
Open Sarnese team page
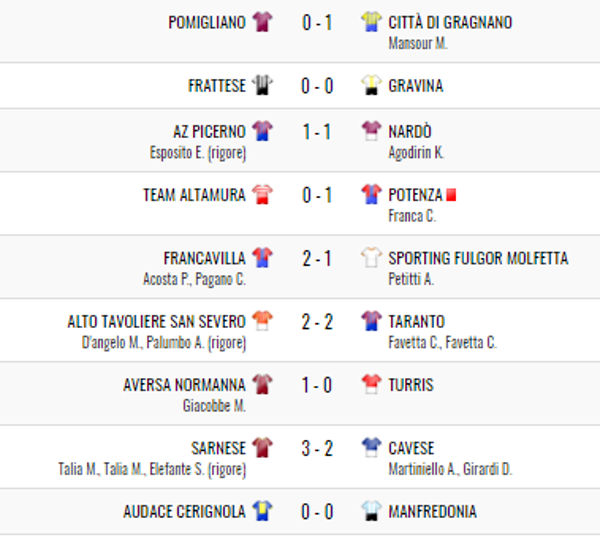[218, 448]
